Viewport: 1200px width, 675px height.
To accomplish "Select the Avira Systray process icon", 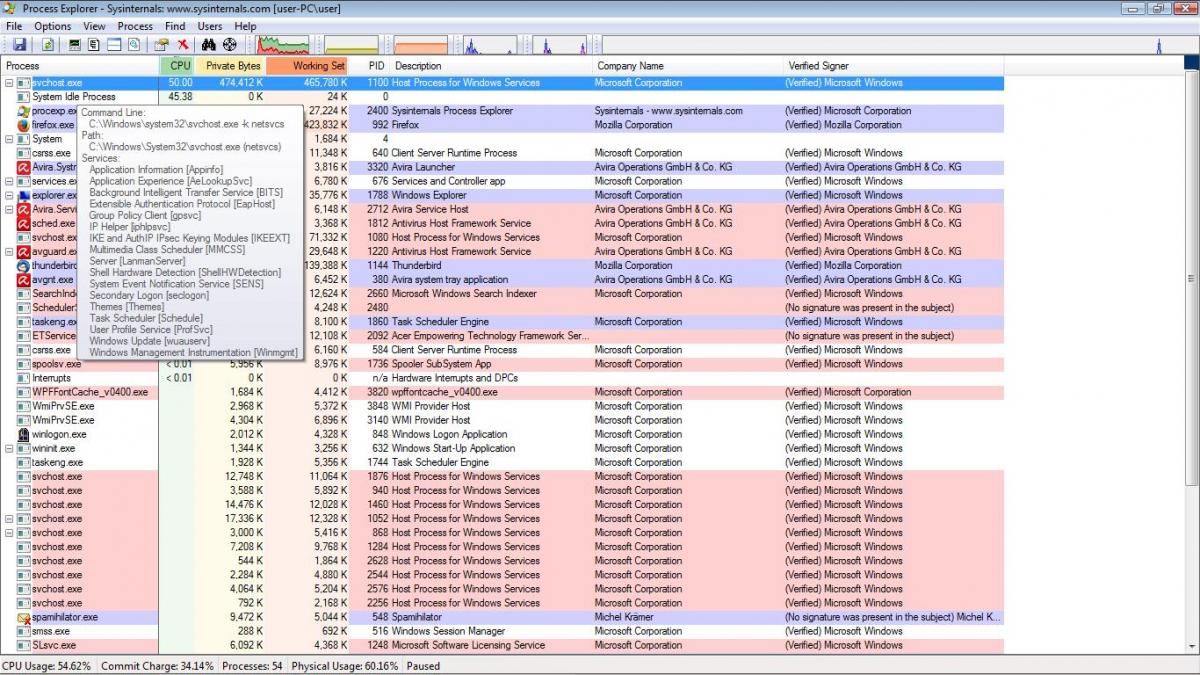I will 24,167.
